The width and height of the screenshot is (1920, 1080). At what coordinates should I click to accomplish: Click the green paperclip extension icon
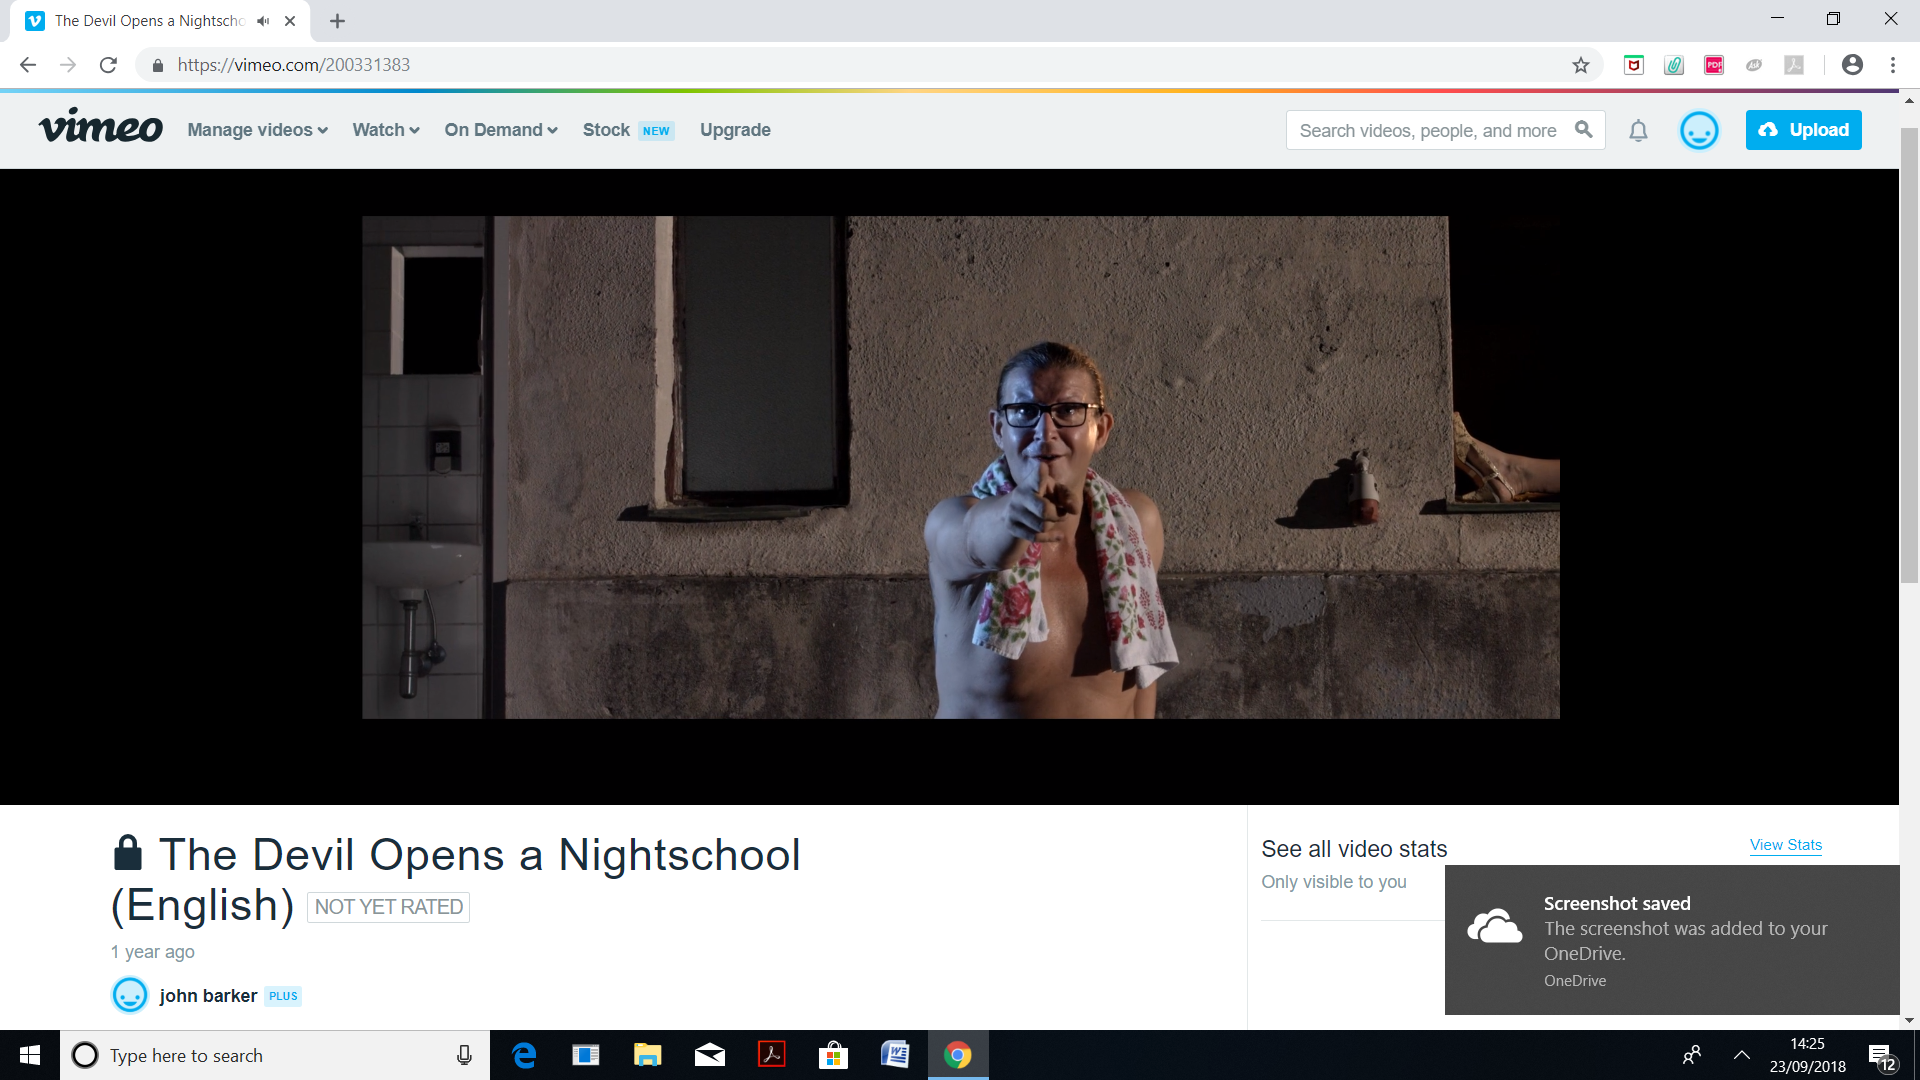click(1674, 65)
